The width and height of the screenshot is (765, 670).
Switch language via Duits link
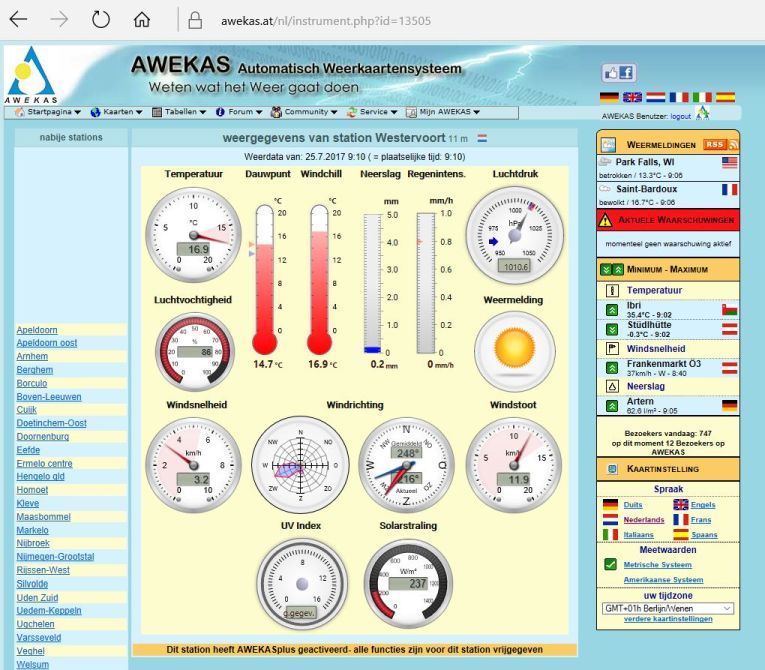coord(633,505)
